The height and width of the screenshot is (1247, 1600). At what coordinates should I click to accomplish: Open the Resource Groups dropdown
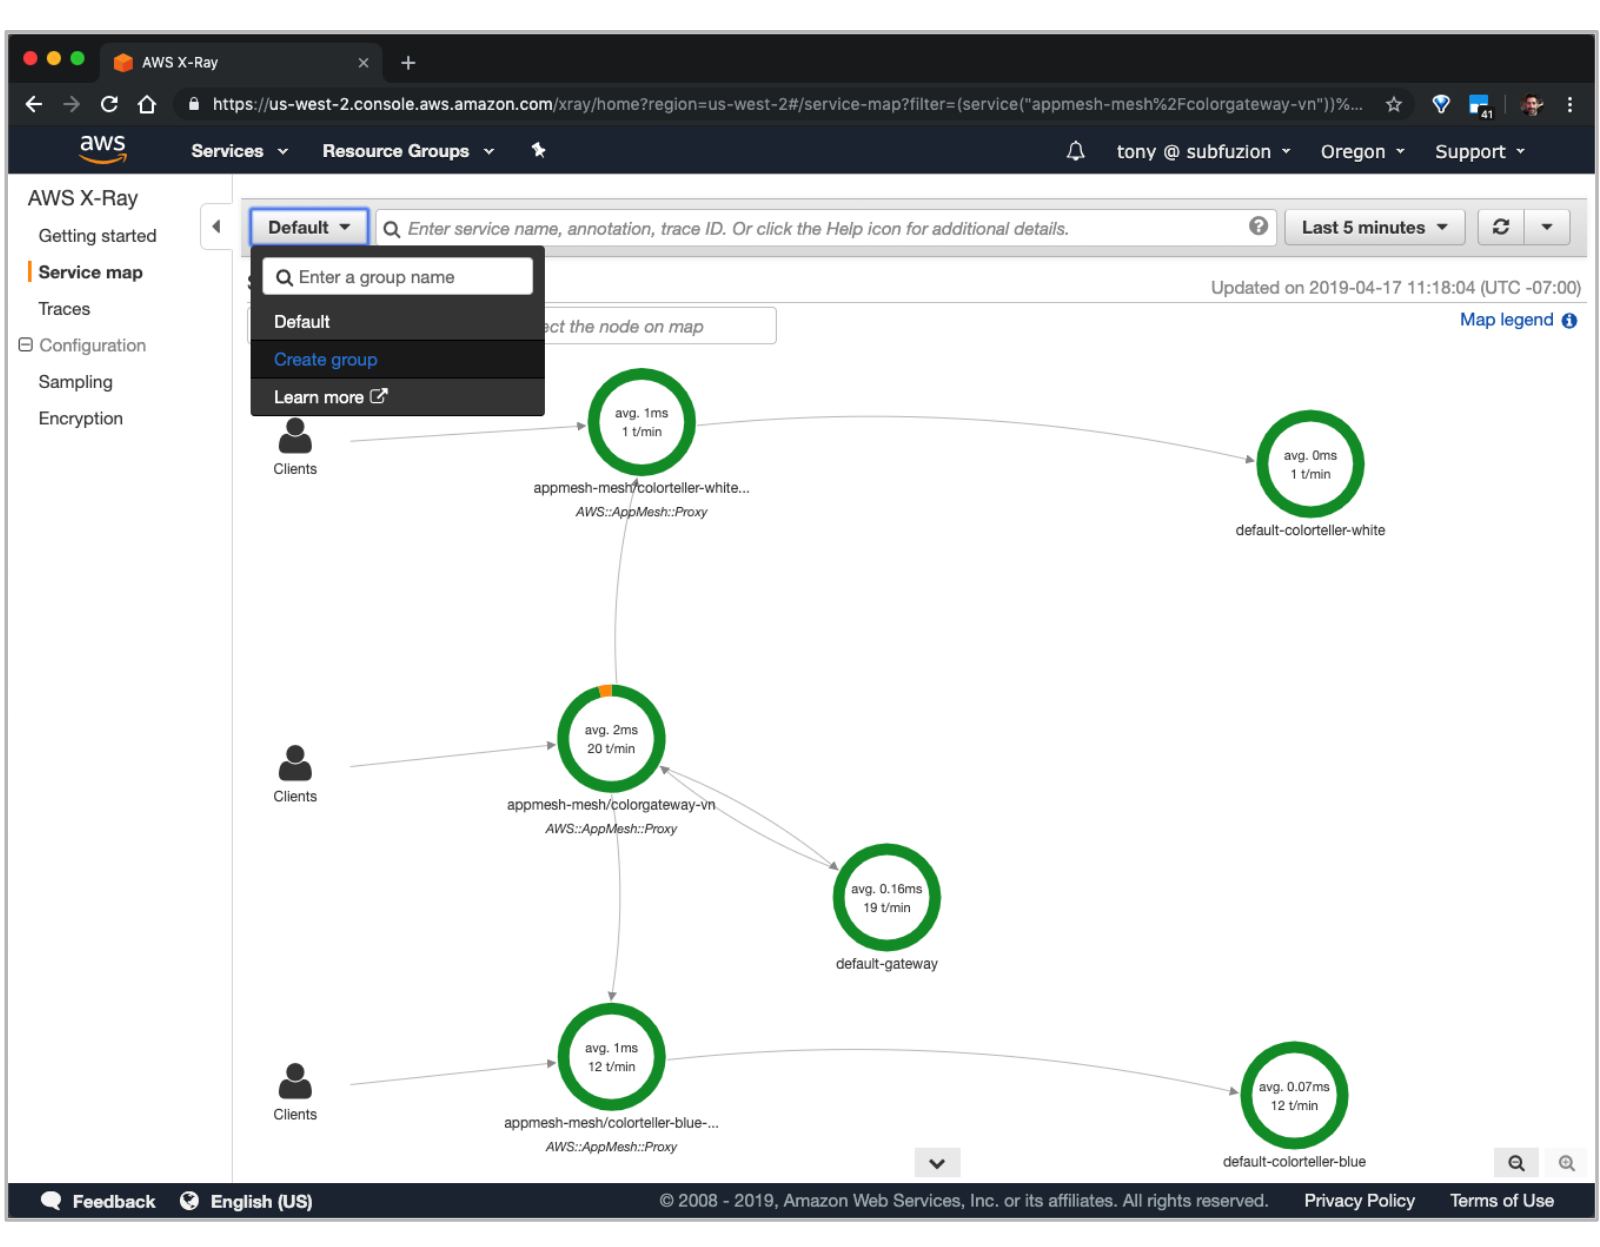point(408,151)
